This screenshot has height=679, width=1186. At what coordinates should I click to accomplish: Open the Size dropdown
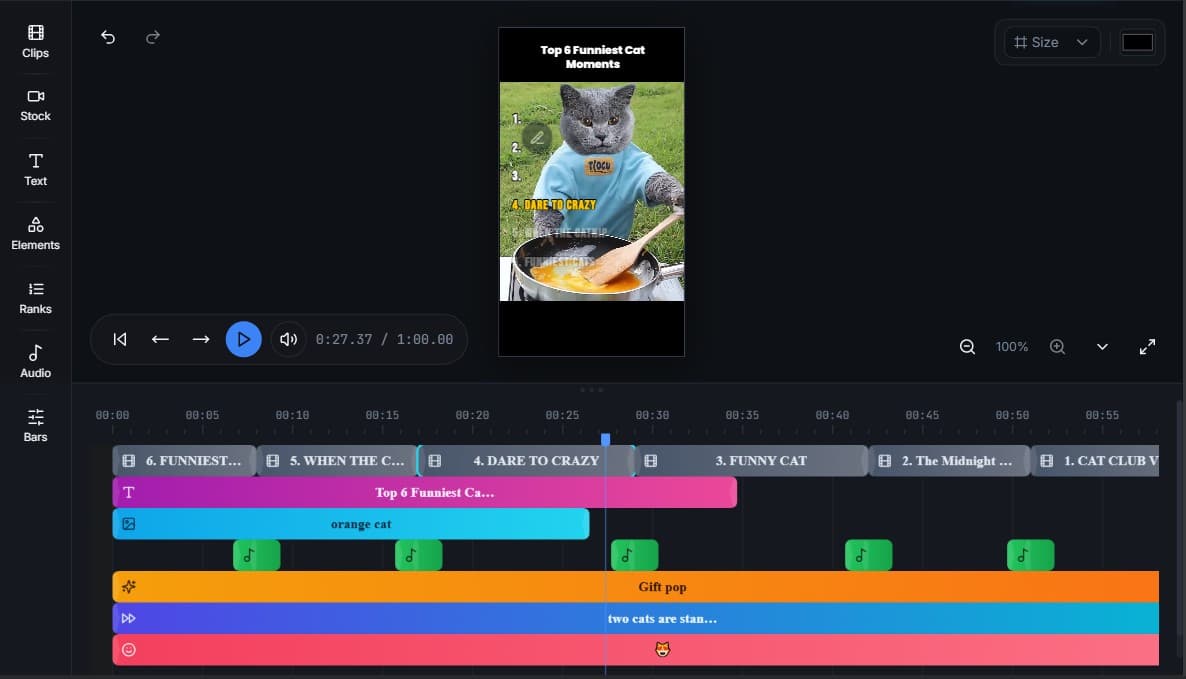coord(1050,42)
